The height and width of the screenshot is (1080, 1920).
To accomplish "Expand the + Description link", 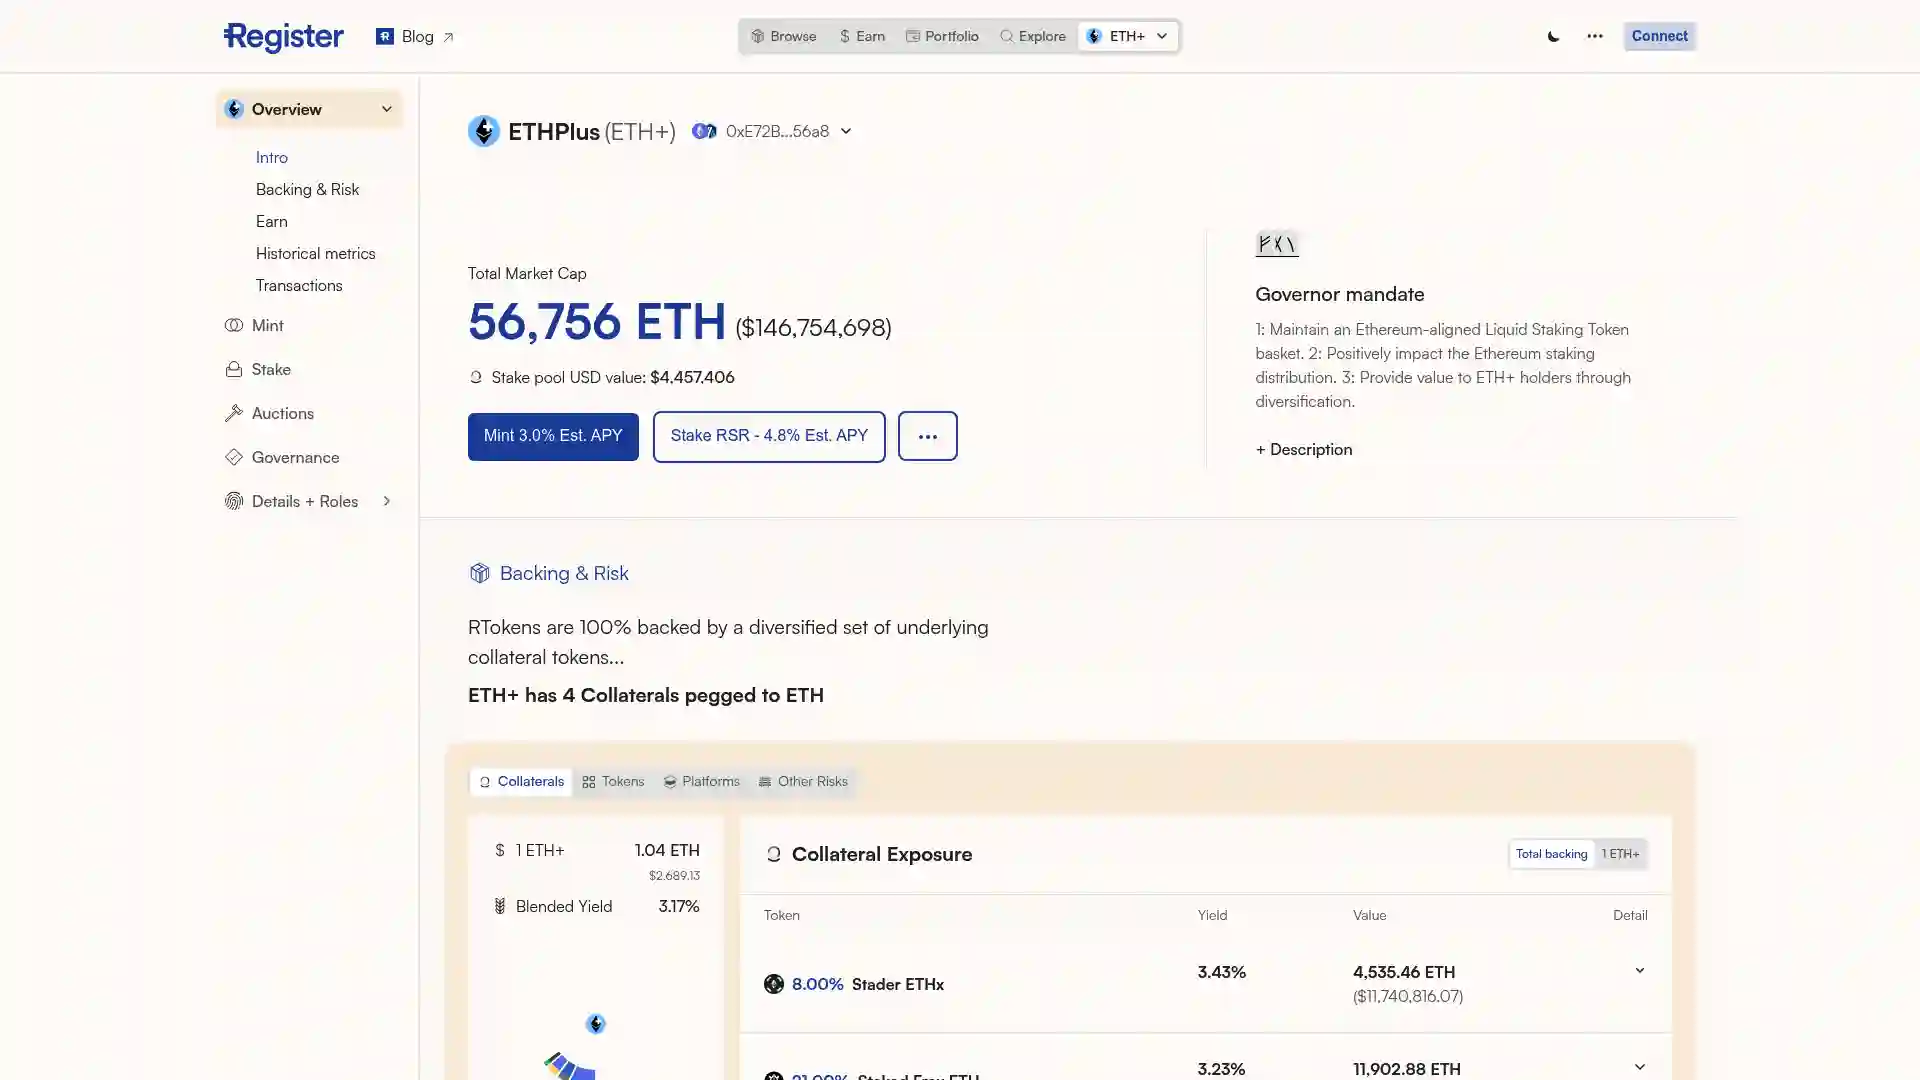I will coord(1303,449).
